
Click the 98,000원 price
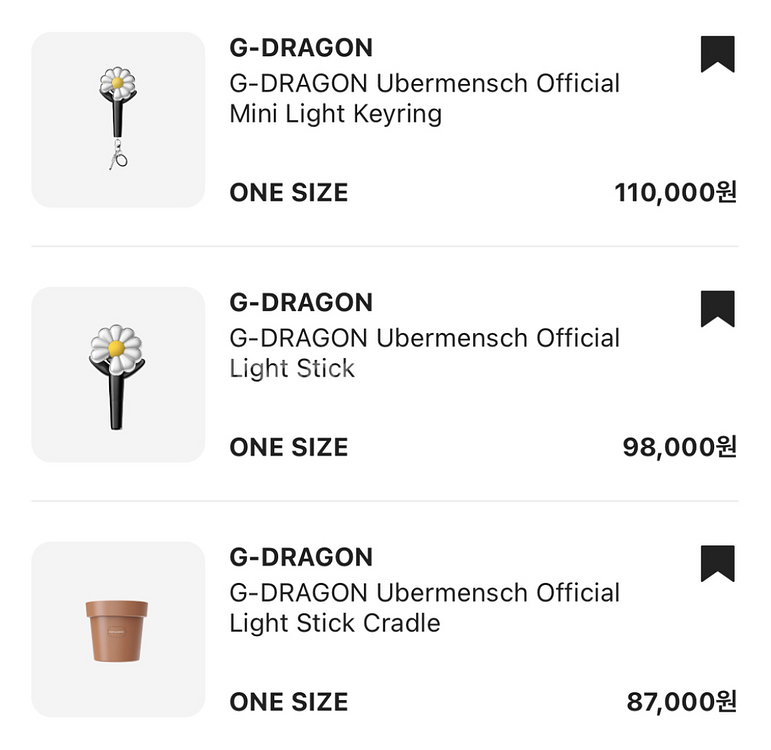(680, 448)
